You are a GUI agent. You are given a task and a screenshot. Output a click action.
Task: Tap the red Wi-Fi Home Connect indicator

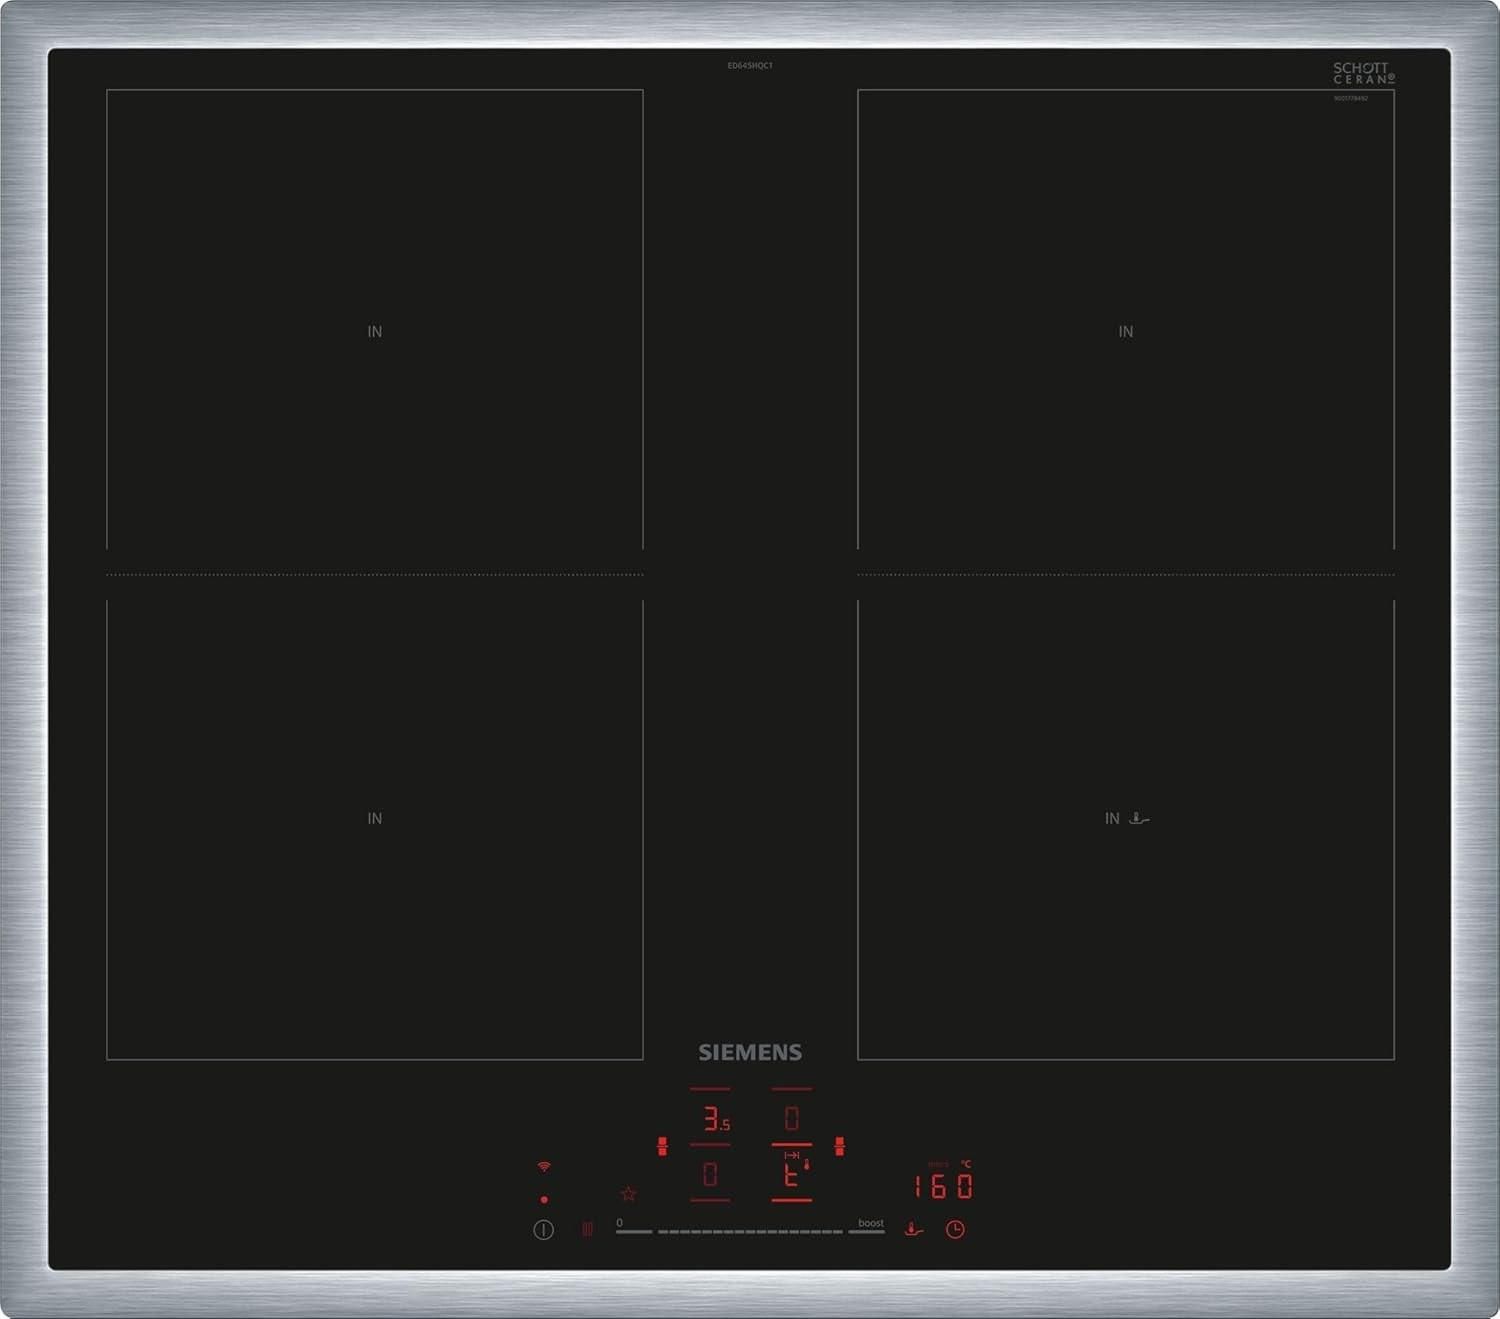[x=544, y=1167]
